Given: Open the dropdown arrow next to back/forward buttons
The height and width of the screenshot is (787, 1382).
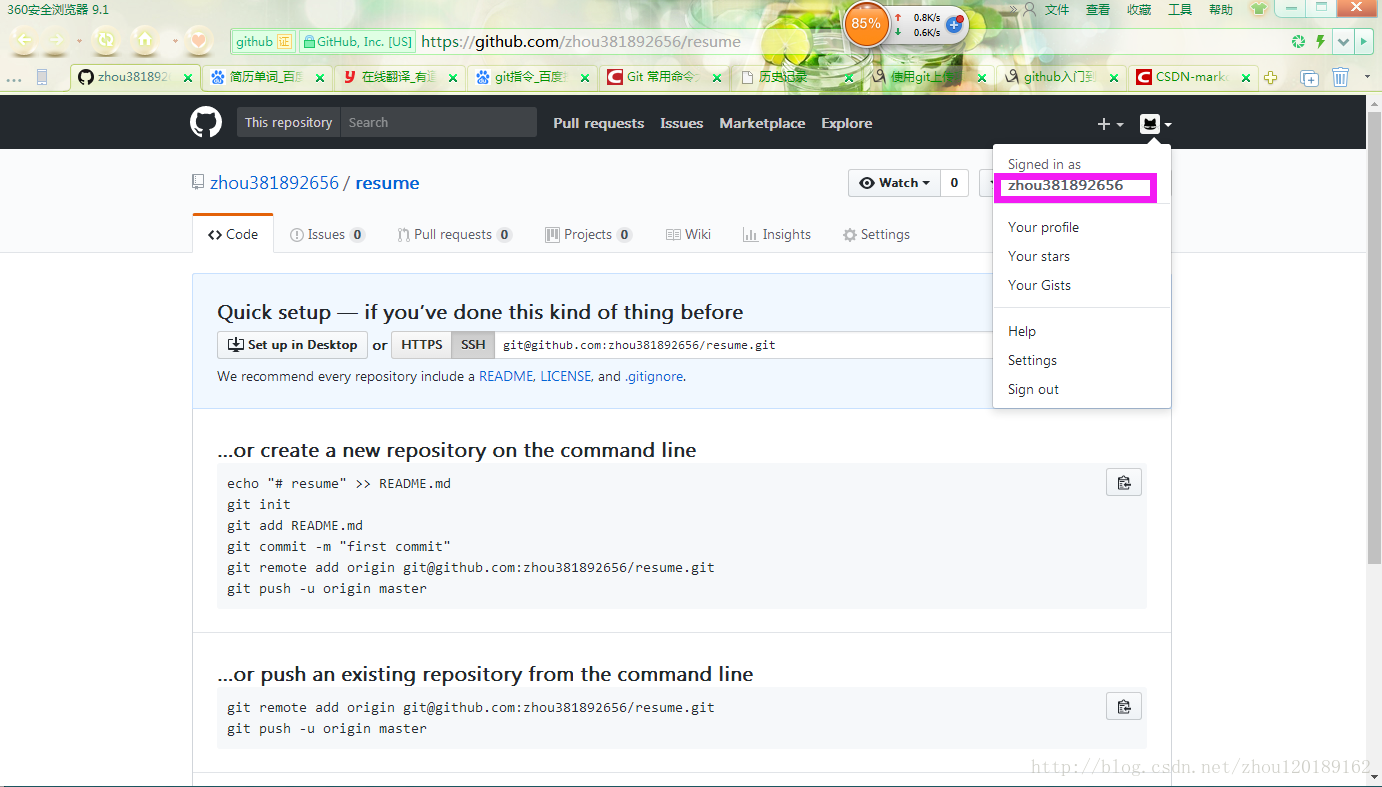Looking at the screenshot, I should 78,42.
